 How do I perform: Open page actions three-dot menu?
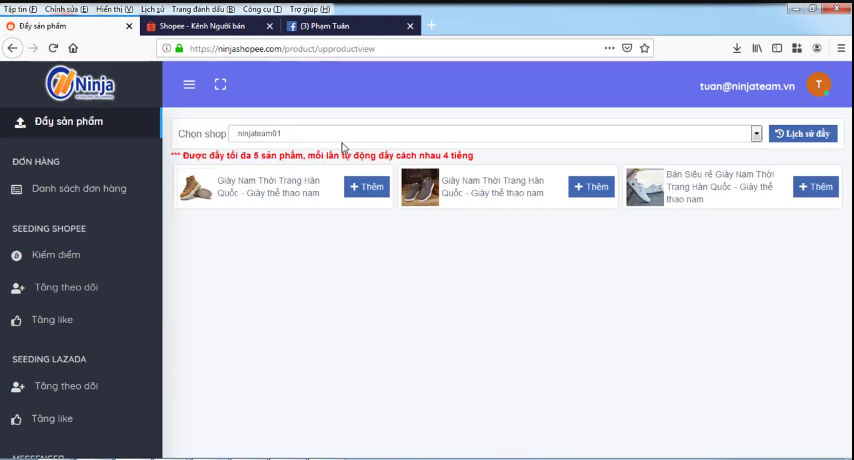pyautogui.click(x=609, y=48)
